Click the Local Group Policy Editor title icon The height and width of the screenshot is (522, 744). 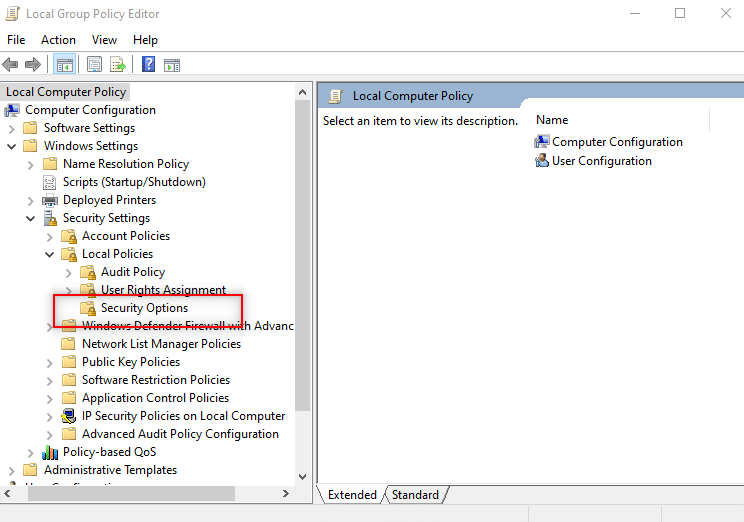12,14
